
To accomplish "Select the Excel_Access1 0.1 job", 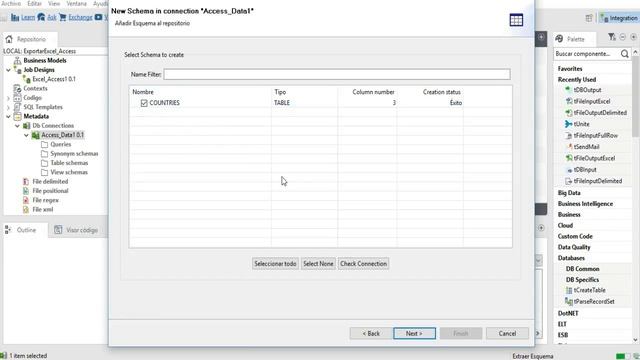I will pos(54,79).
